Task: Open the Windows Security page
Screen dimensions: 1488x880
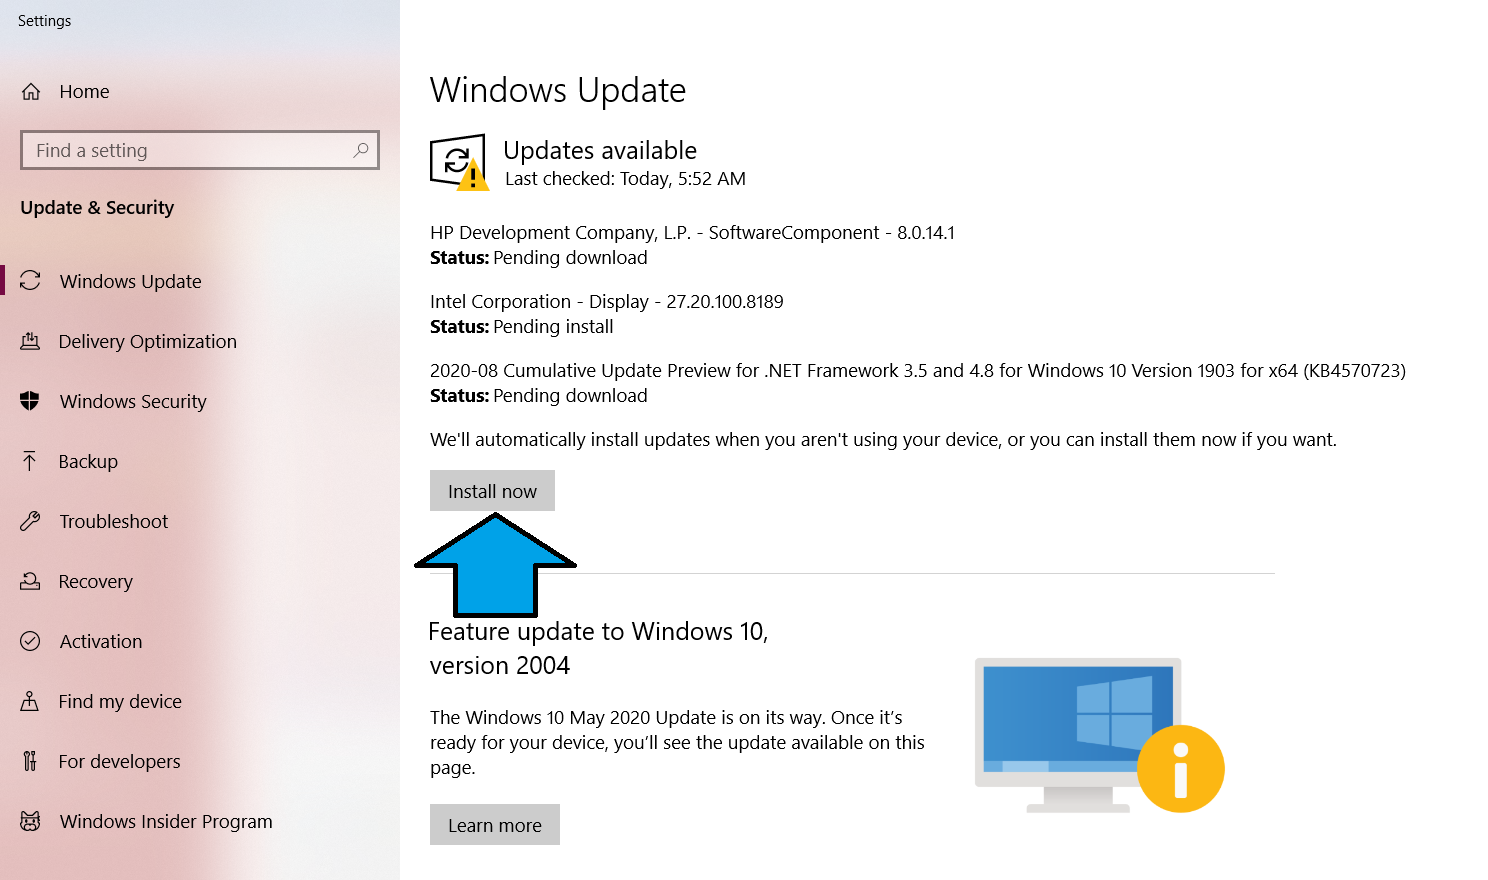Action: pyautogui.click(x=133, y=401)
